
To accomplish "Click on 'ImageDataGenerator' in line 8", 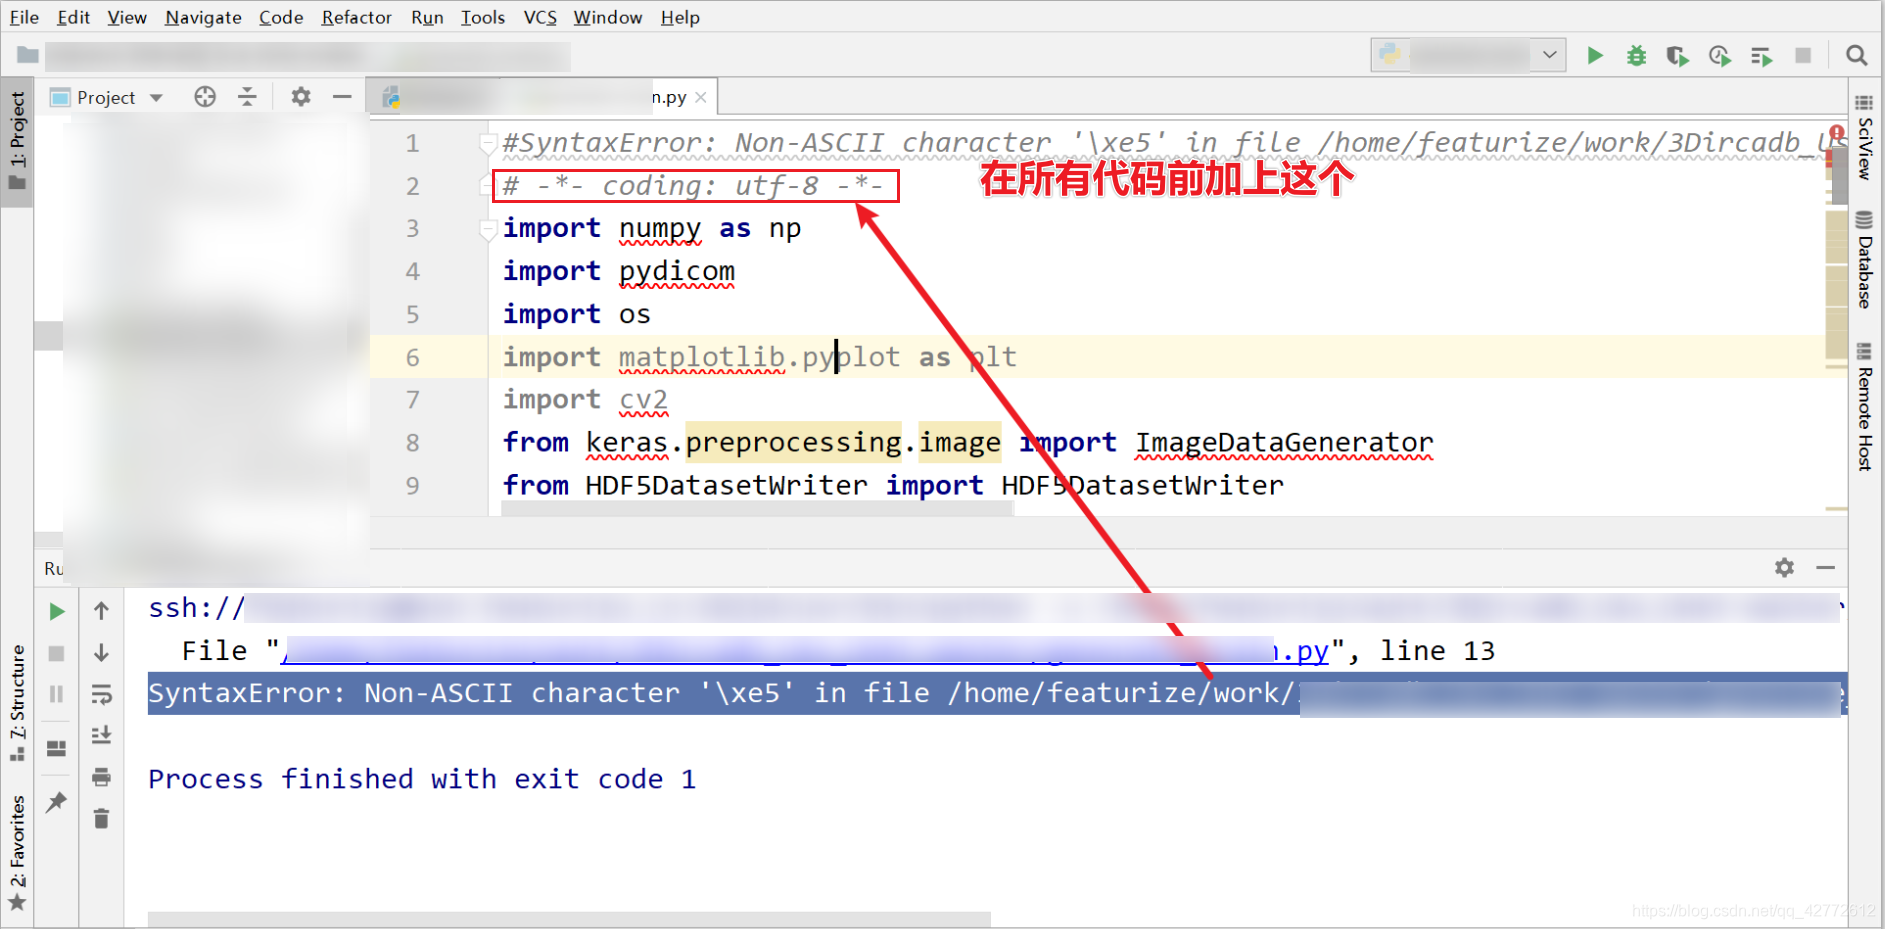I will point(1284,442).
